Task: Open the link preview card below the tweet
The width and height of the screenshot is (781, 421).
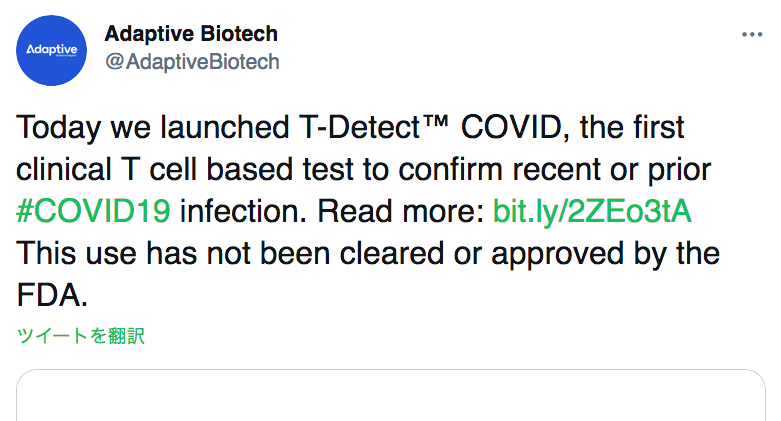Action: [390, 395]
